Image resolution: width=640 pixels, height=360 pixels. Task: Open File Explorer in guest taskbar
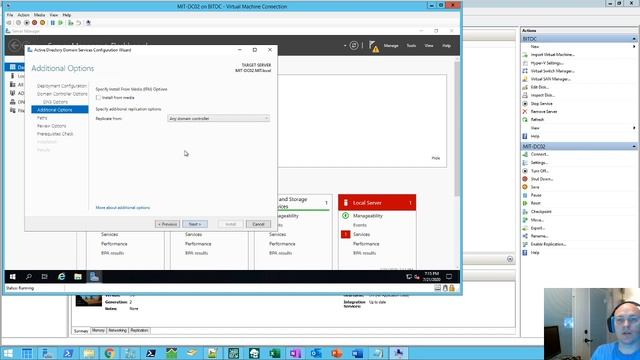pos(78,277)
